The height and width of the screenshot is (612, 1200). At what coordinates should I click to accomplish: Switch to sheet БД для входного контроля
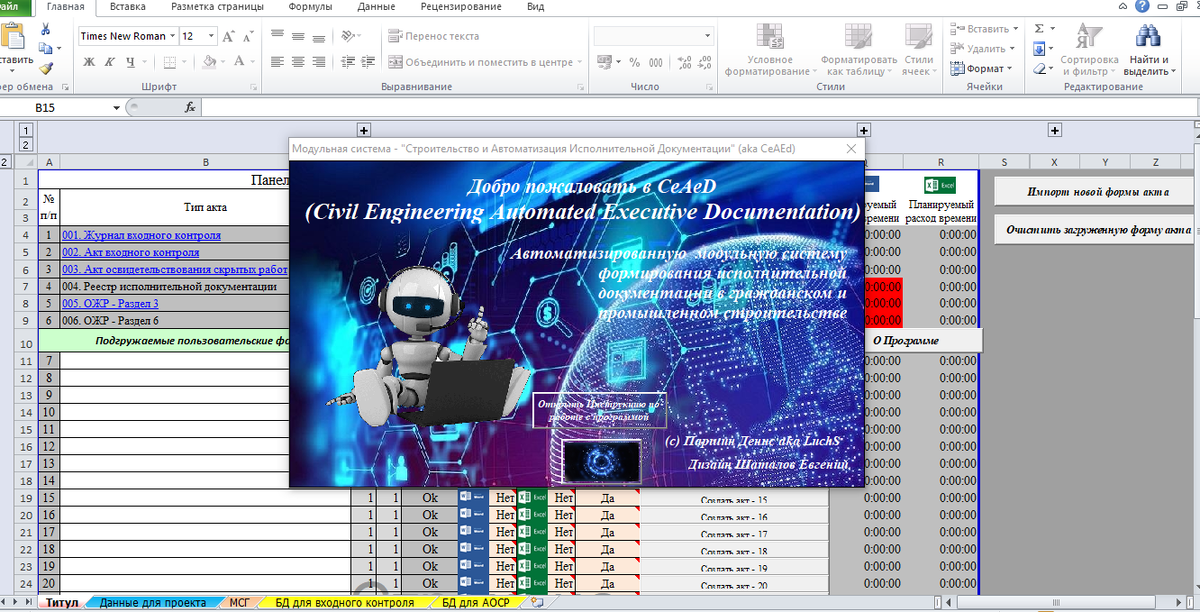[344, 603]
